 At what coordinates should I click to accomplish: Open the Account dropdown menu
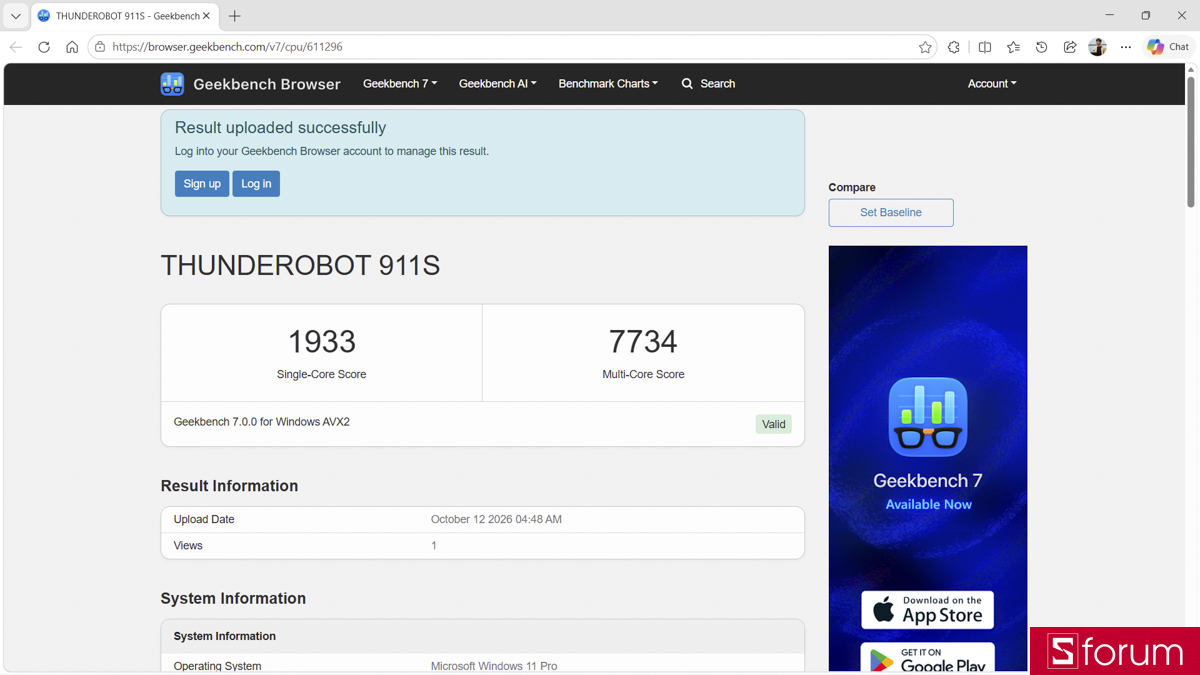992,84
